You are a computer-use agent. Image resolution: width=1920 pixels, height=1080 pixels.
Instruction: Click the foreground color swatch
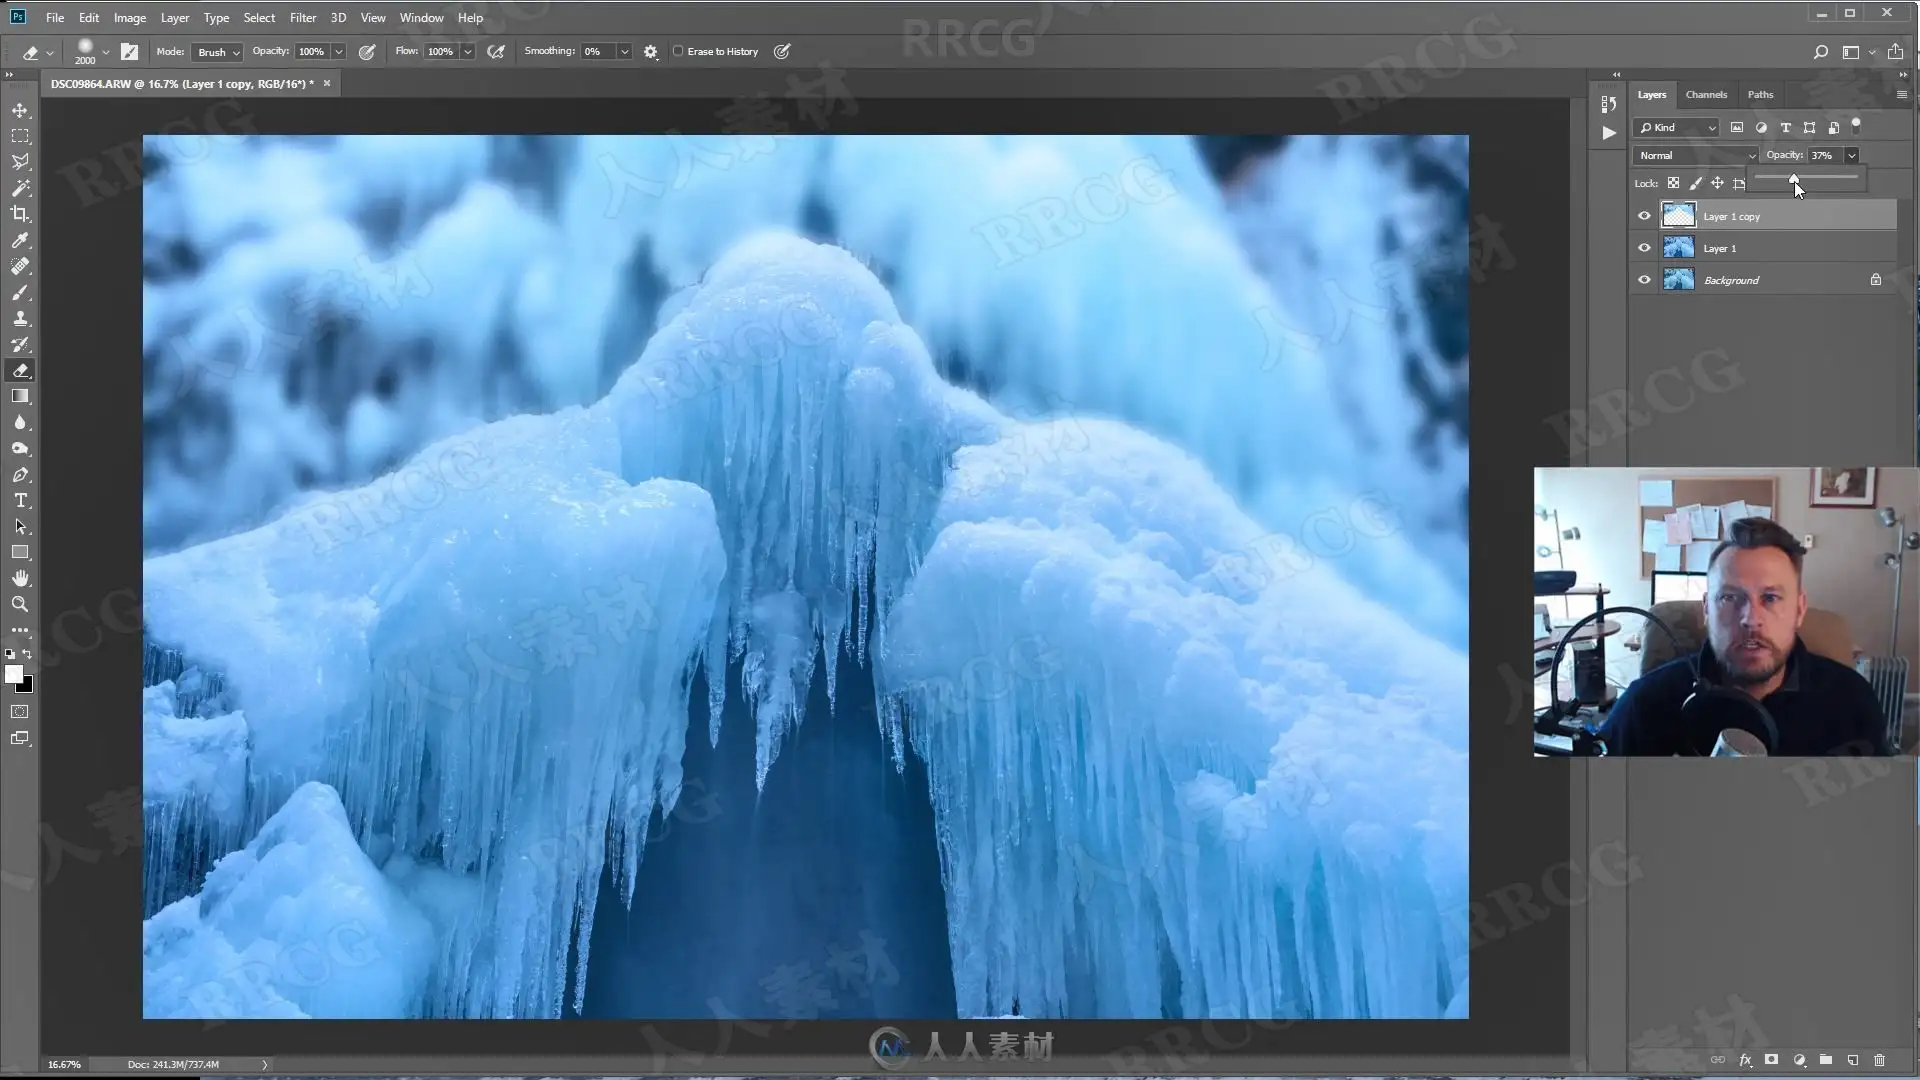pyautogui.click(x=14, y=675)
